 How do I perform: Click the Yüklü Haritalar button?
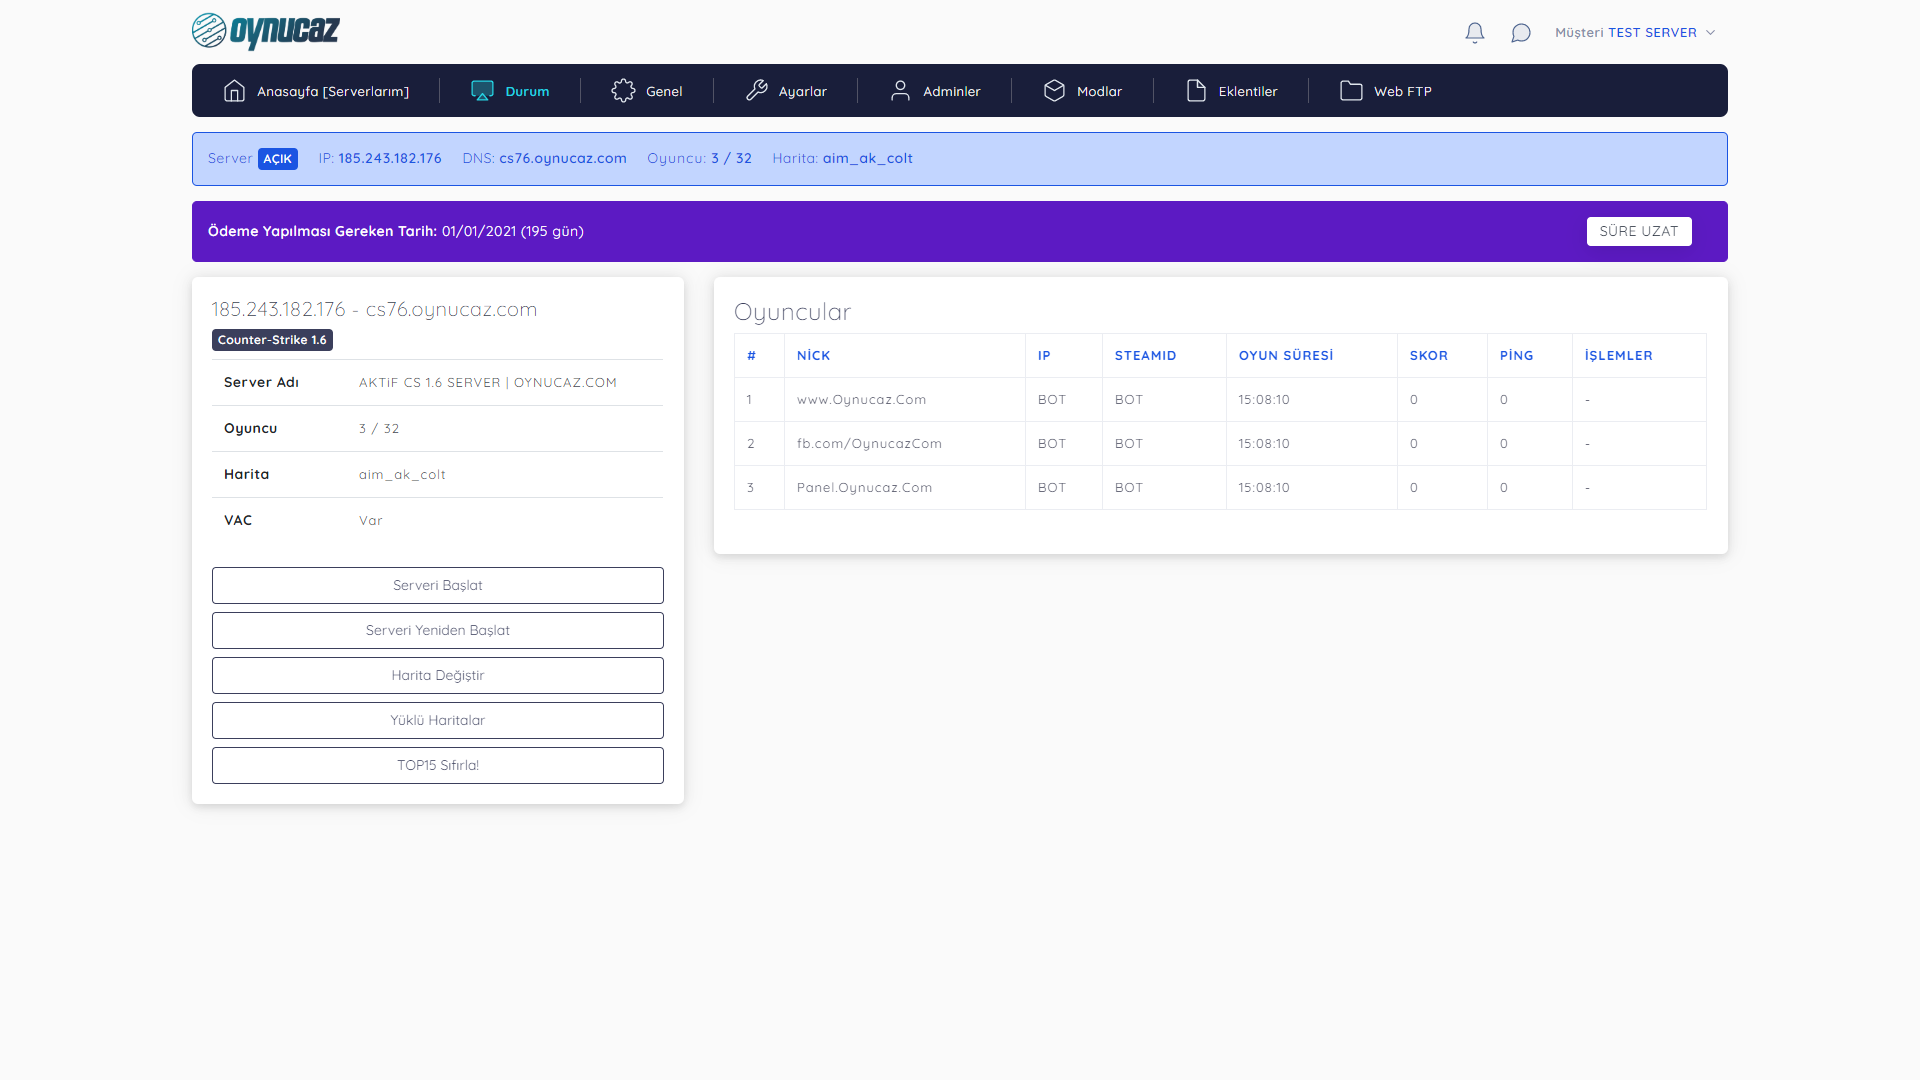[x=438, y=720]
